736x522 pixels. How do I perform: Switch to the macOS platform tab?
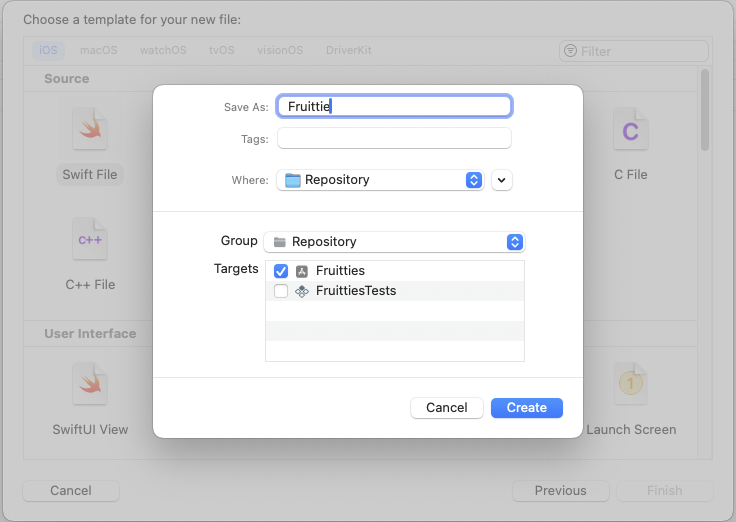pos(98,50)
